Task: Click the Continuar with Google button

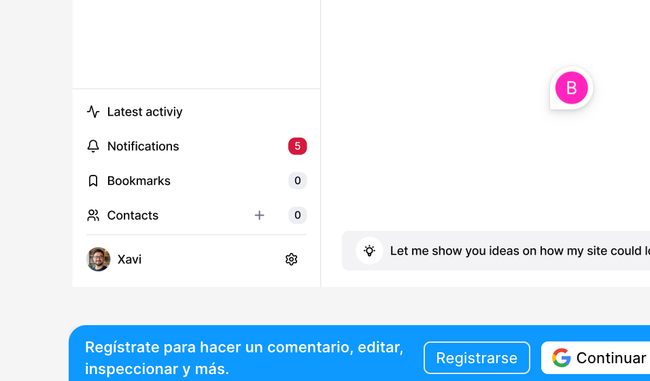Action: [x=596, y=358]
